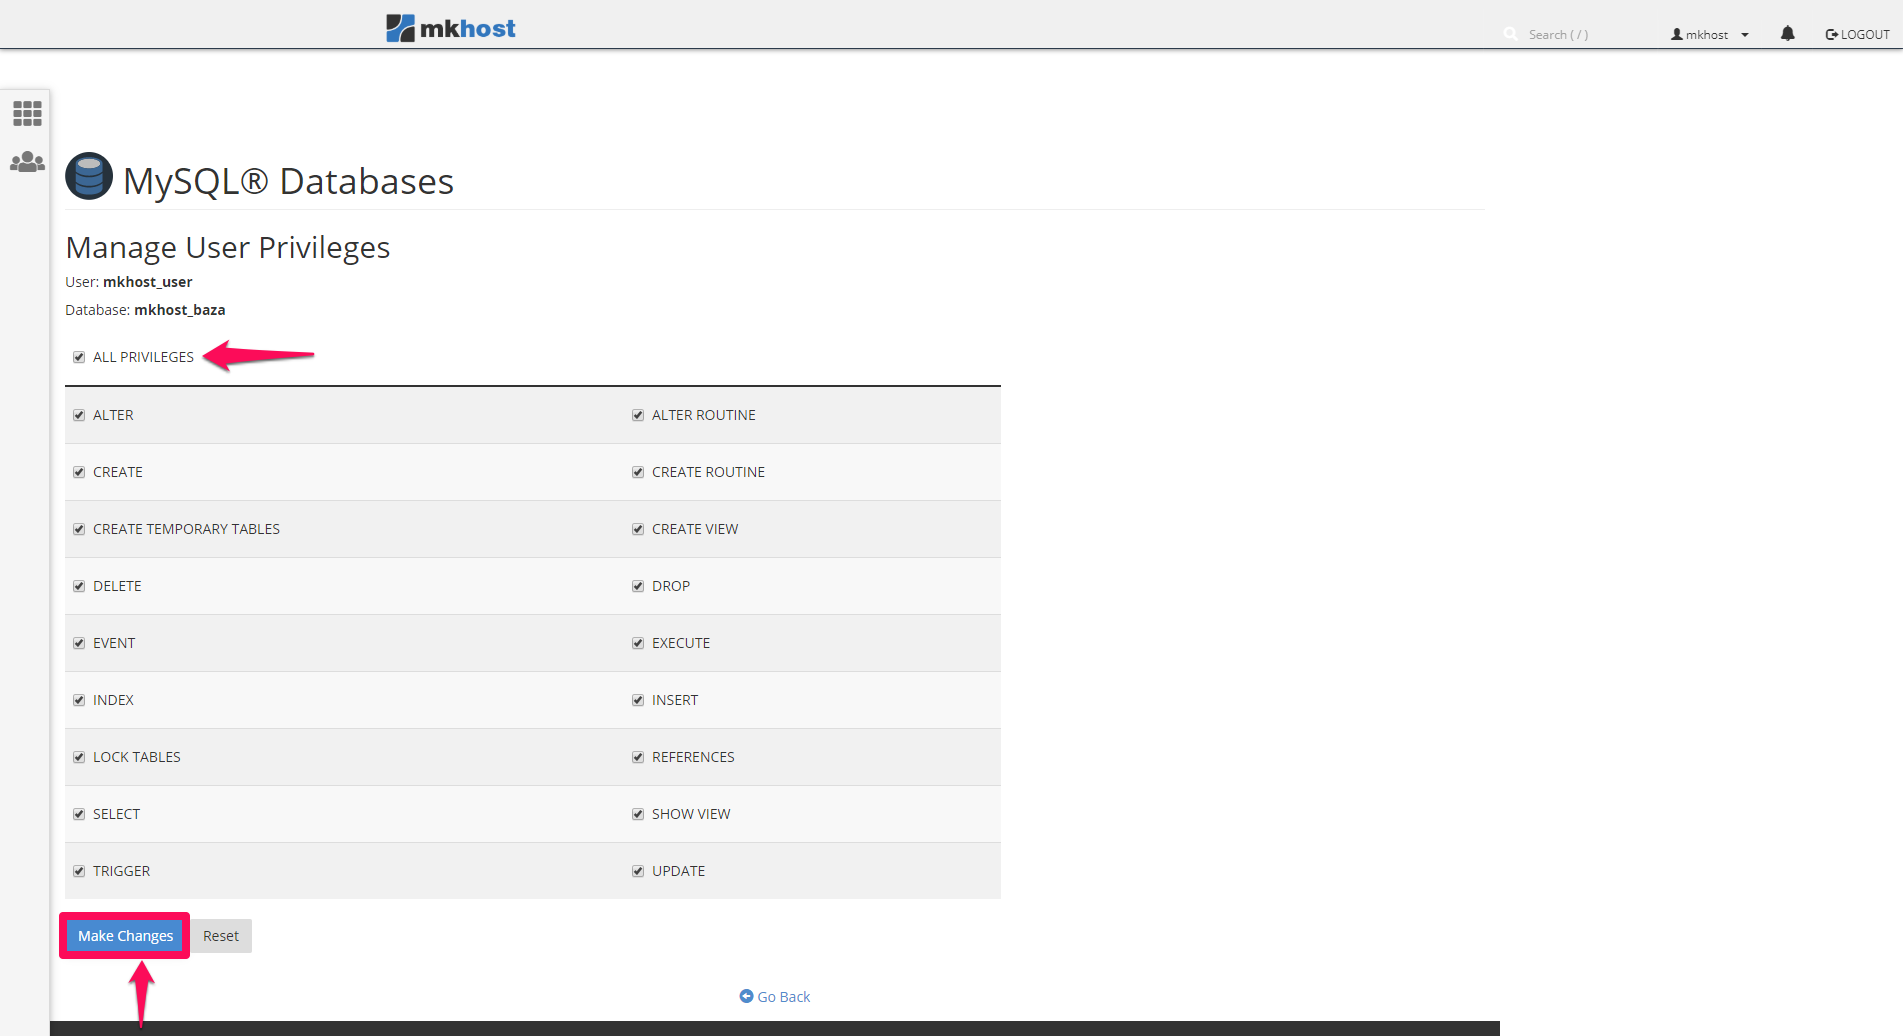
Task: Click the MySQL® Databases title
Action: tap(289, 181)
